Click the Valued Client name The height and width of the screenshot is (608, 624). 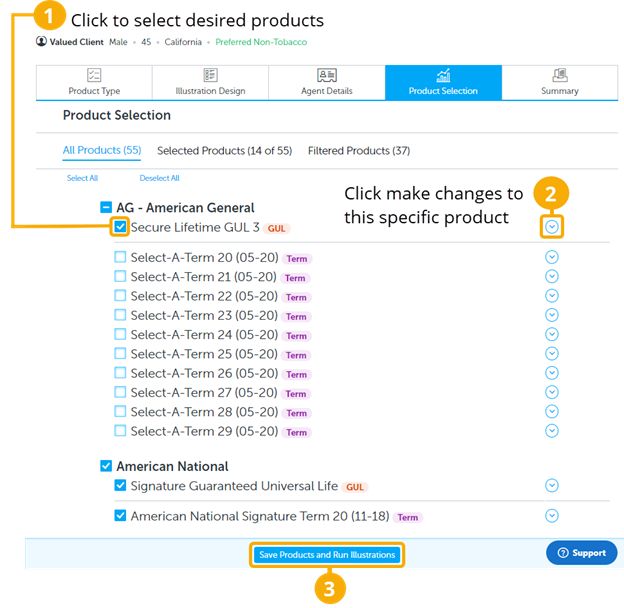pos(76,42)
